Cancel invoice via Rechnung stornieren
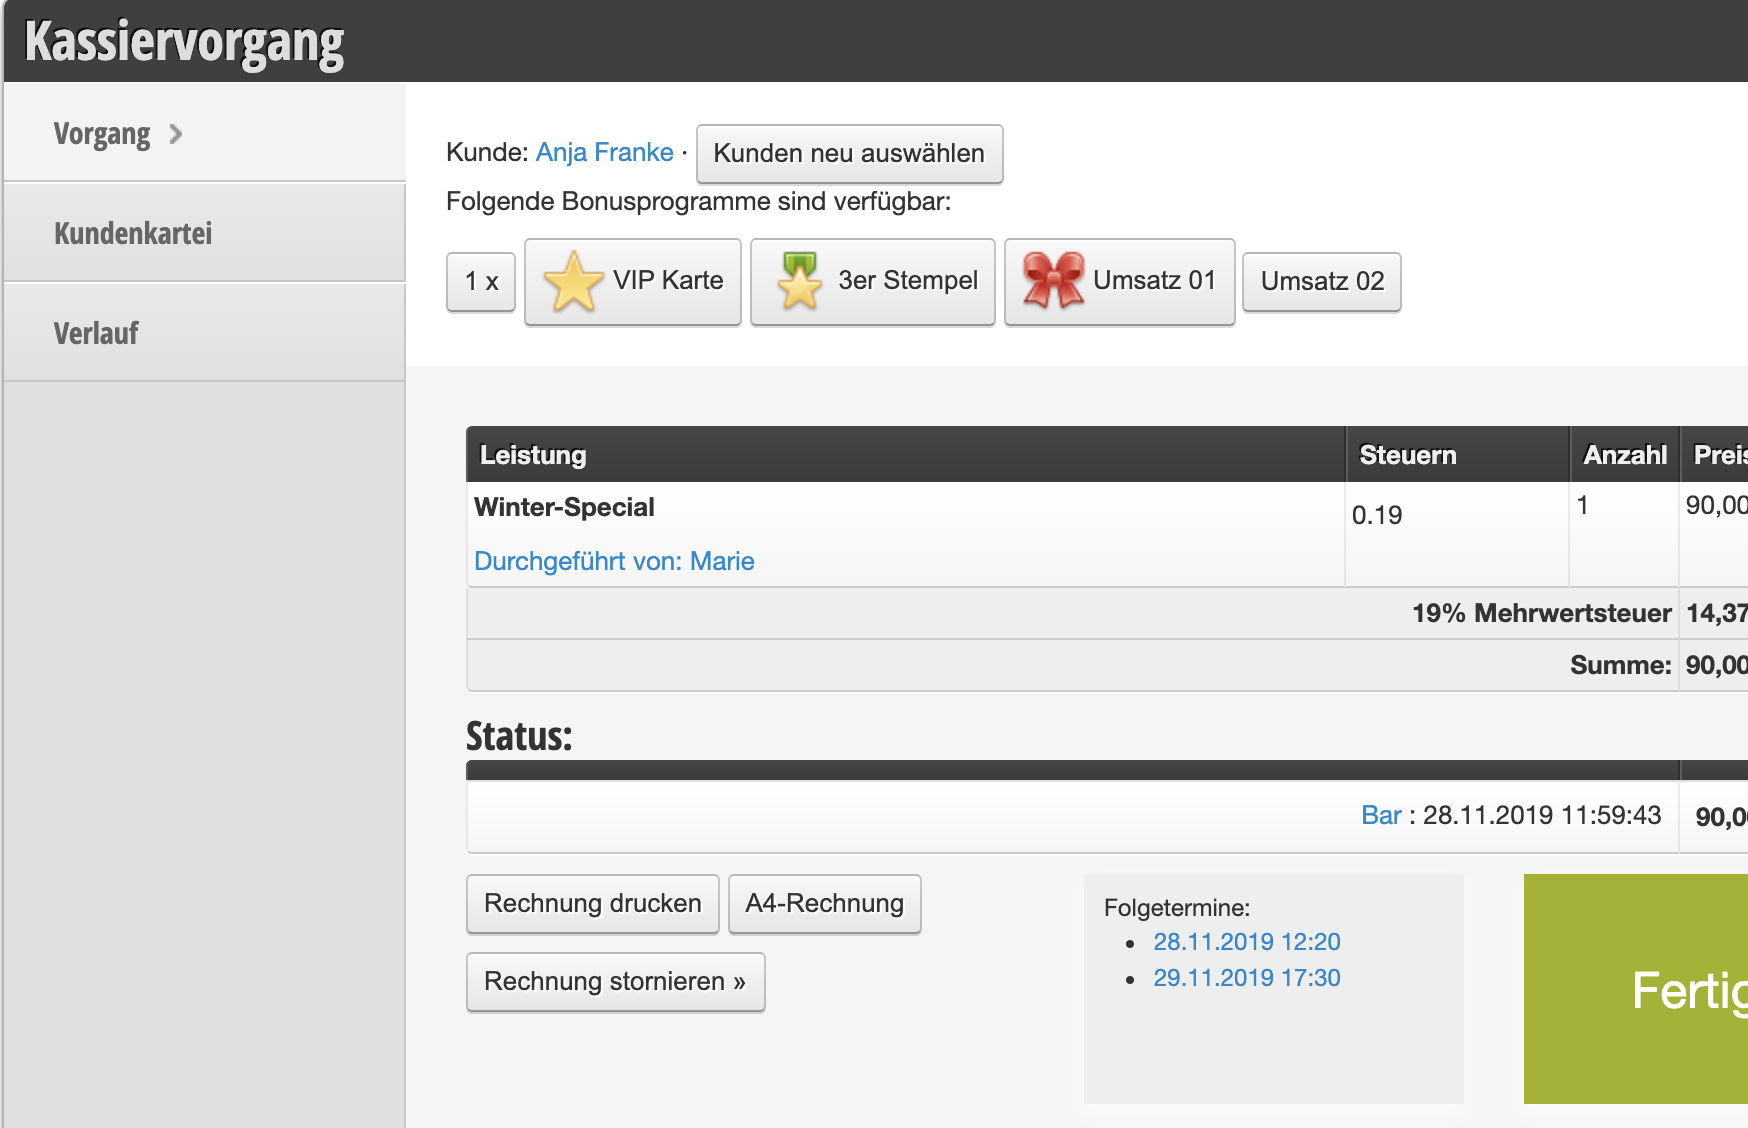Viewport: 1748px width, 1128px height. point(615,982)
